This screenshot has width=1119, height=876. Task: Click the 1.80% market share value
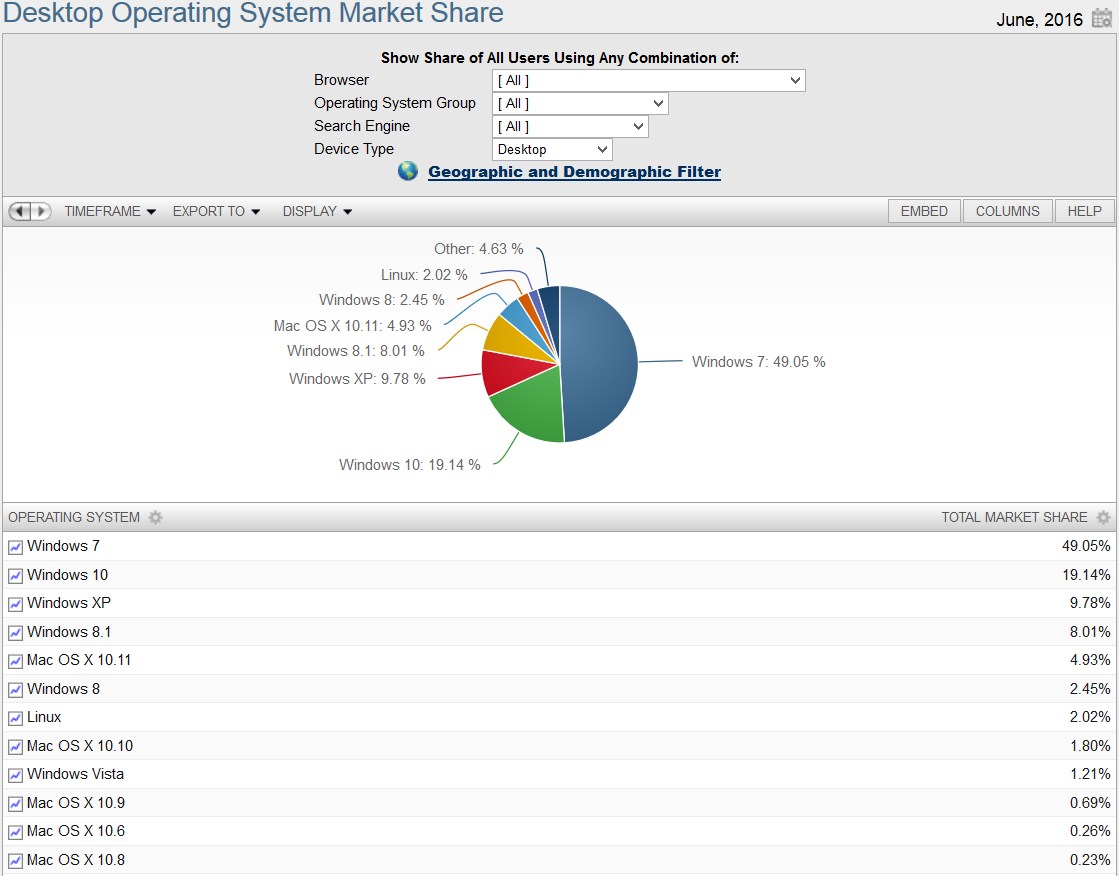coord(1090,746)
